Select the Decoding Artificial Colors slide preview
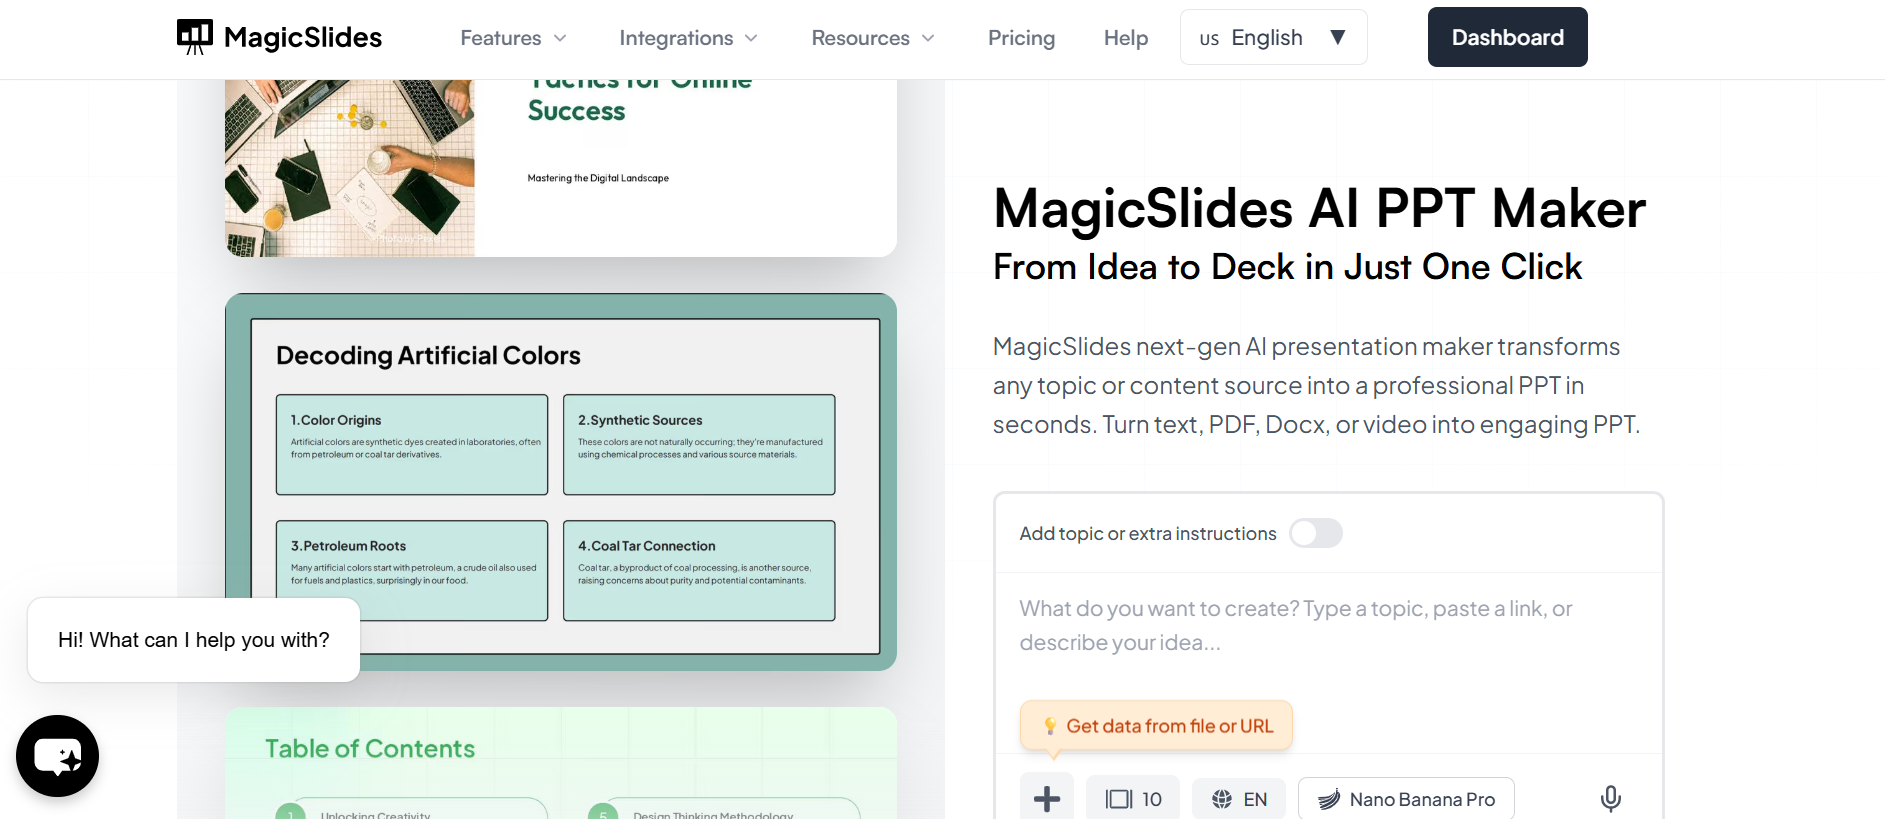 point(561,482)
